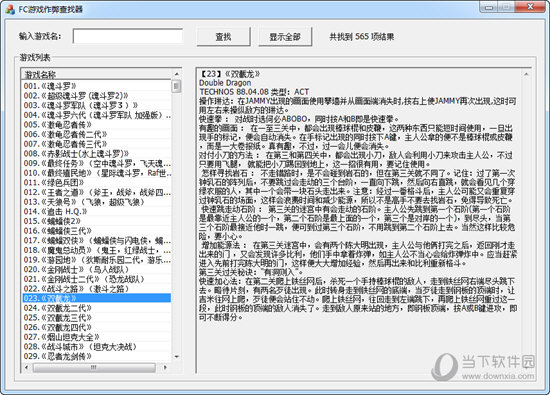Click the game name input field
550x395 pixels.
point(128,36)
